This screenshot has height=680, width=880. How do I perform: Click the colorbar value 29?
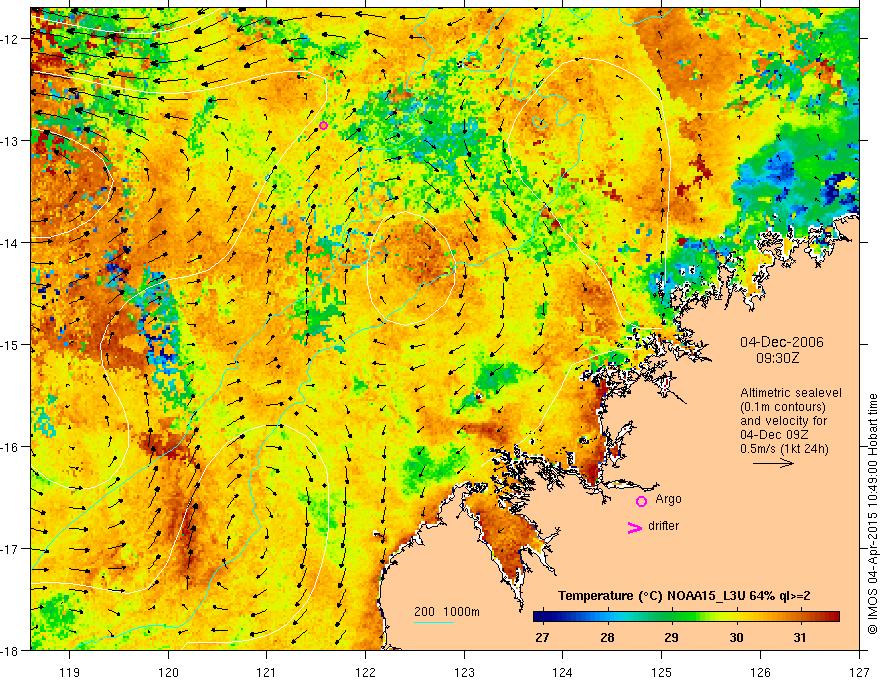[x=671, y=637]
